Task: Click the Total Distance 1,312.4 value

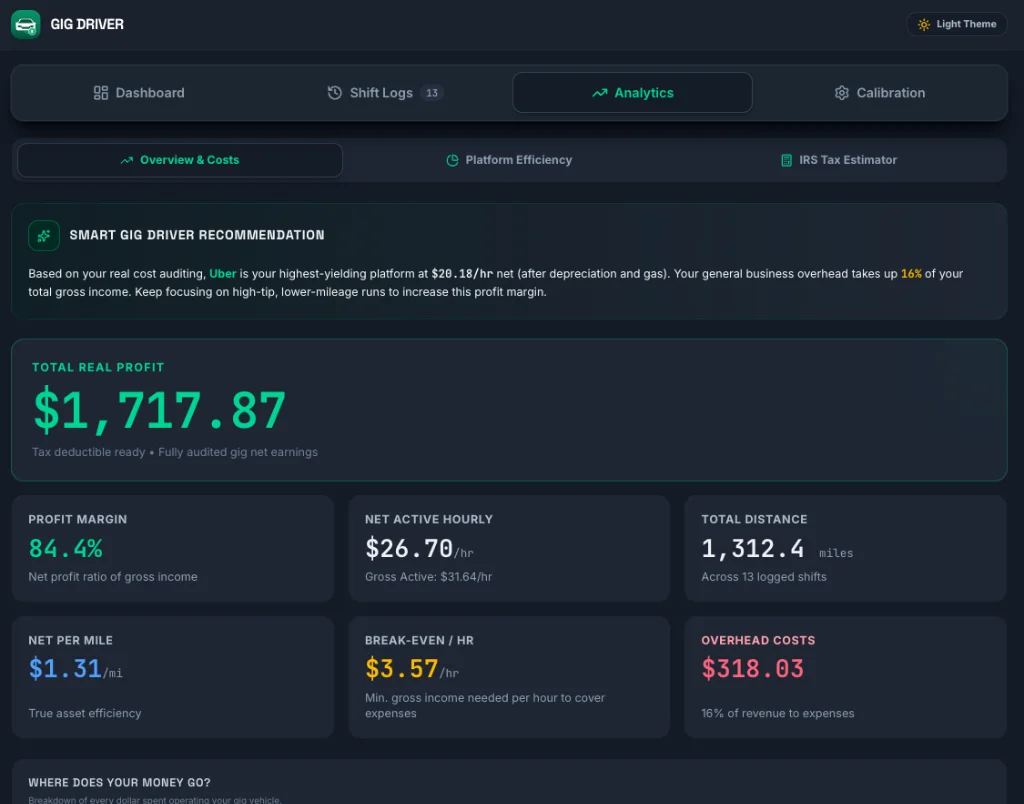Action: point(752,549)
